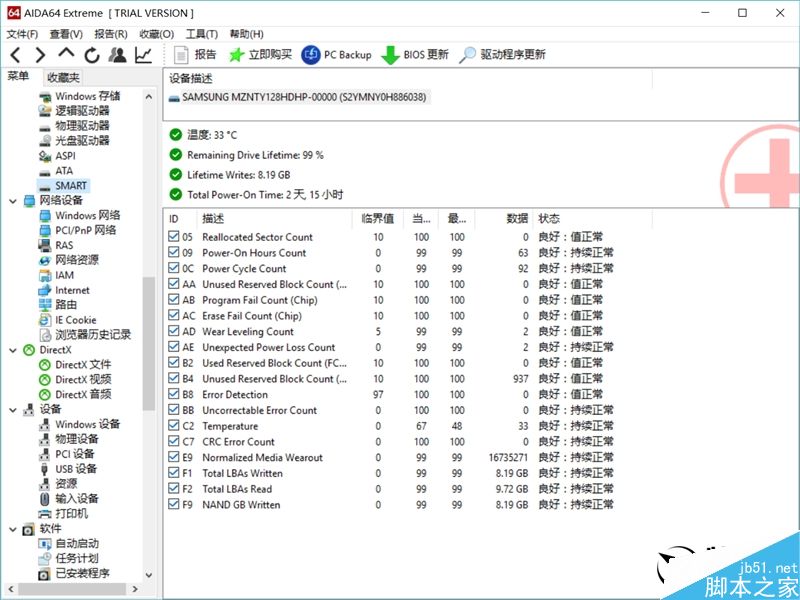Toggle the Error Detection checkbox
Screen dimensions: 800x600
click(173, 394)
